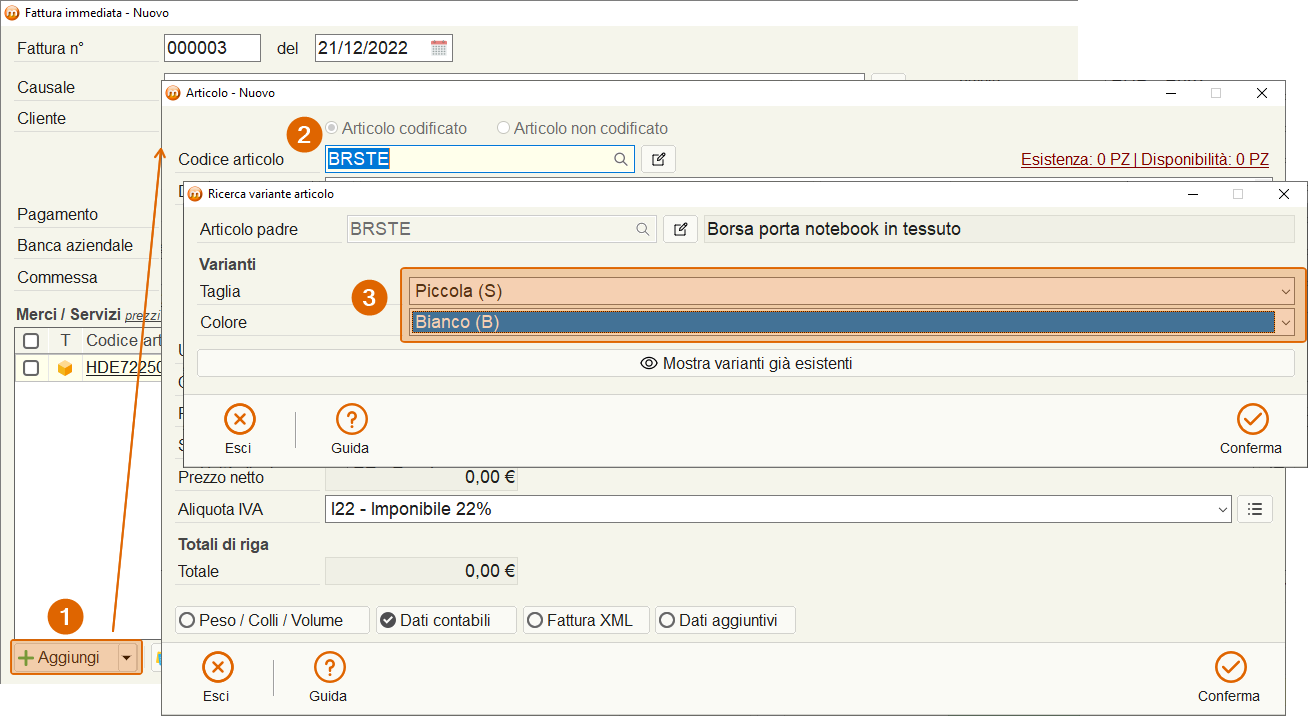
Task: Open the edit icon next to Codice articolo
Action: pyautogui.click(x=658, y=159)
